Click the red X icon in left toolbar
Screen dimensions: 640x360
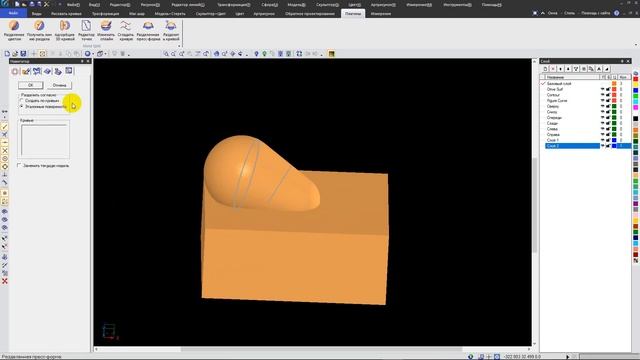pyautogui.click(x=4, y=281)
